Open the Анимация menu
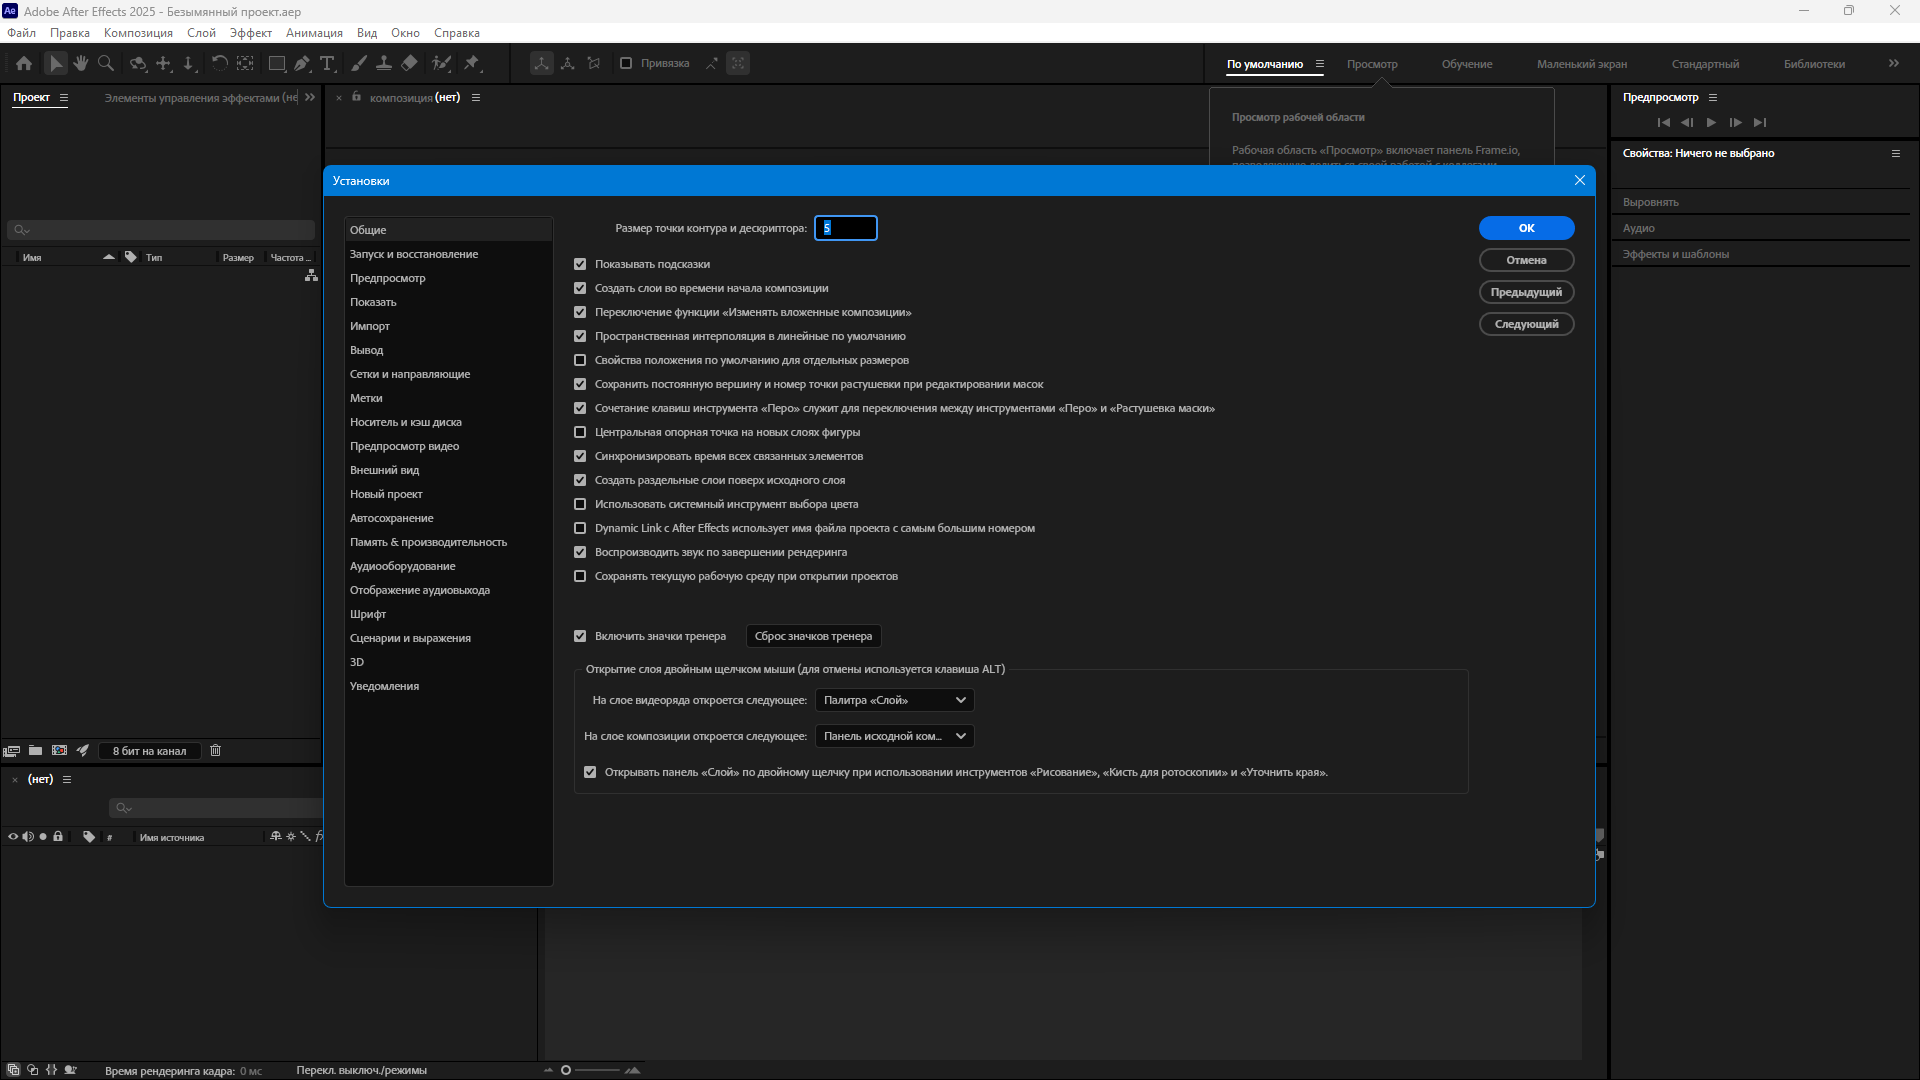This screenshot has height=1080, width=1920. (314, 33)
